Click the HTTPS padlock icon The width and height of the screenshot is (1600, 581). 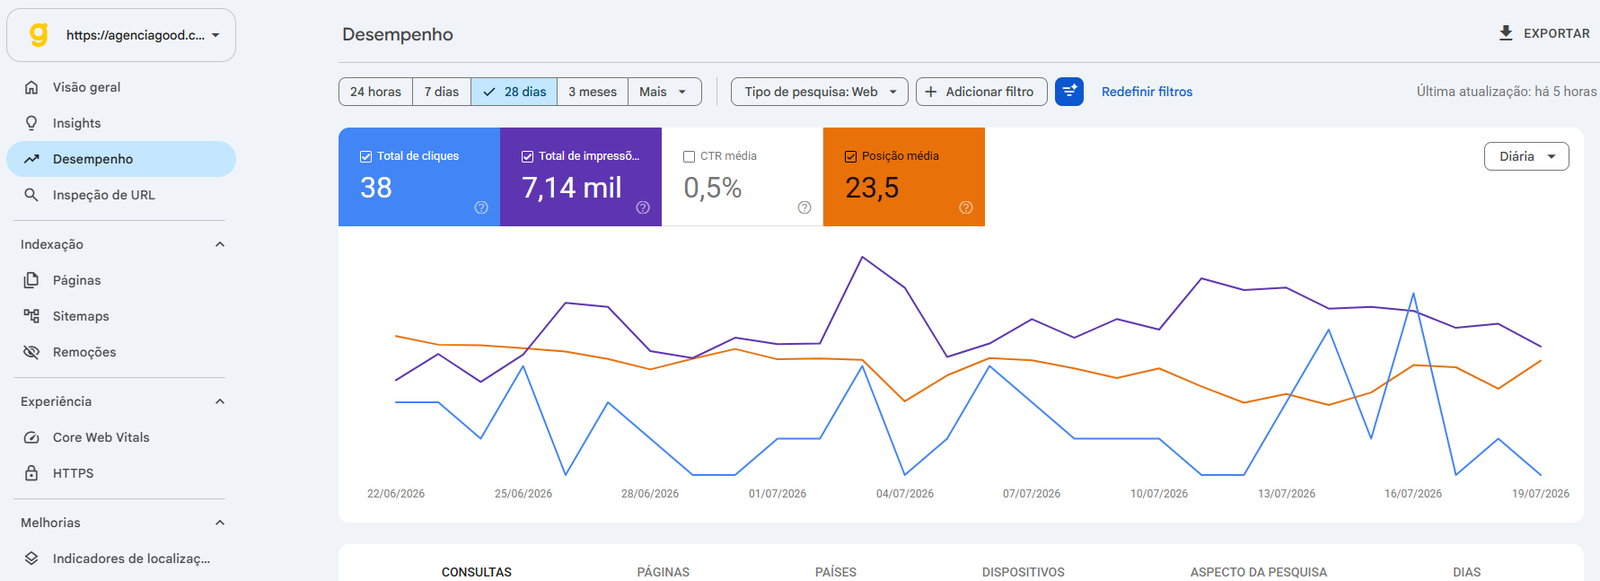pos(32,473)
